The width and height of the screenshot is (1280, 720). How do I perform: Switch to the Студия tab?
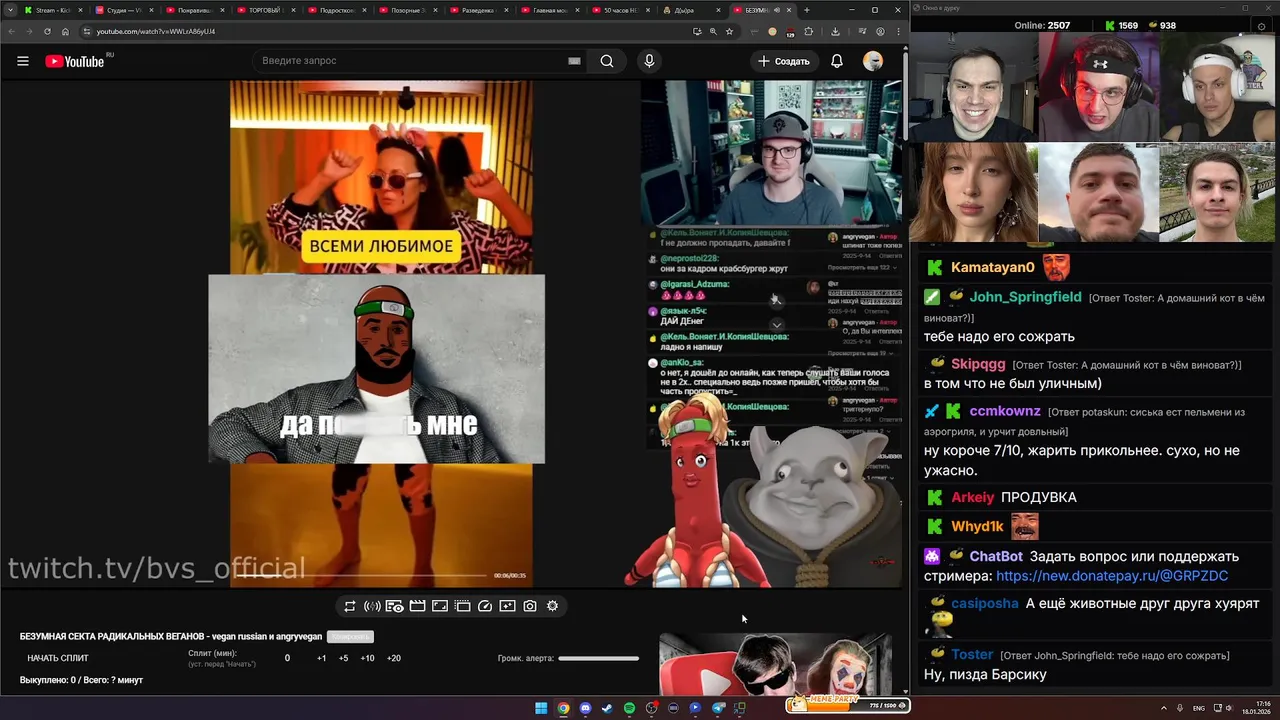tap(124, 10)
